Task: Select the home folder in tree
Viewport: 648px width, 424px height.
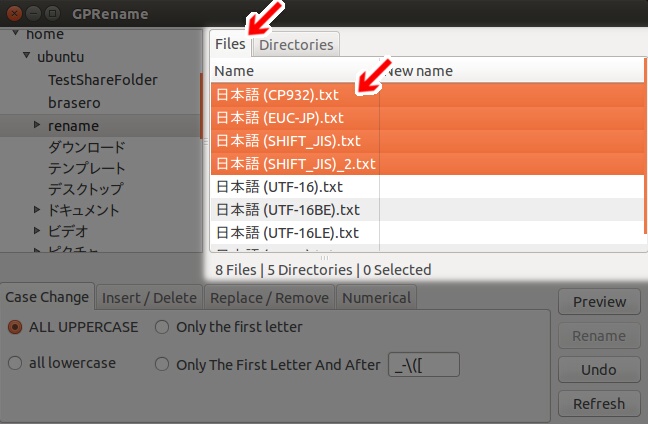Action: [45, 34]
